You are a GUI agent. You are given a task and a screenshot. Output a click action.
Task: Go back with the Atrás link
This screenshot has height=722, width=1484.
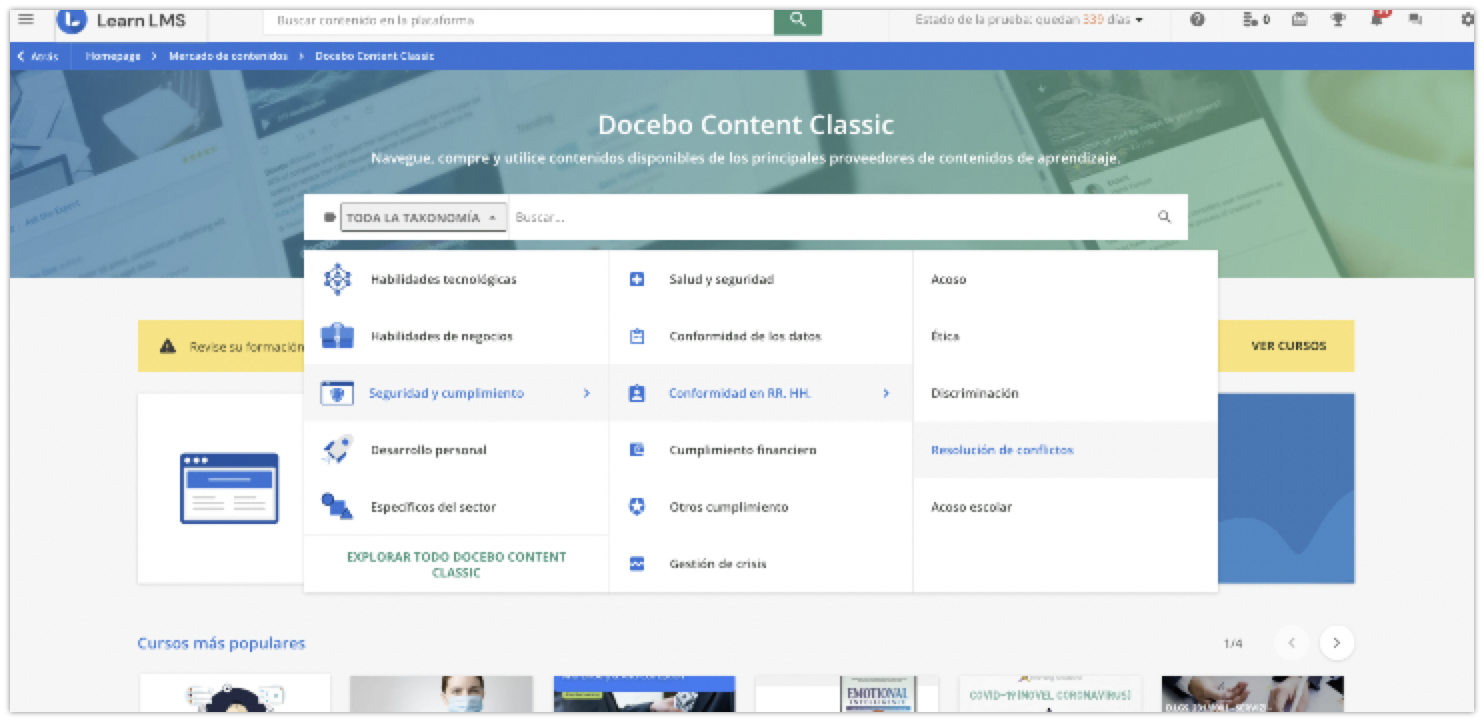tap(38, 56)
